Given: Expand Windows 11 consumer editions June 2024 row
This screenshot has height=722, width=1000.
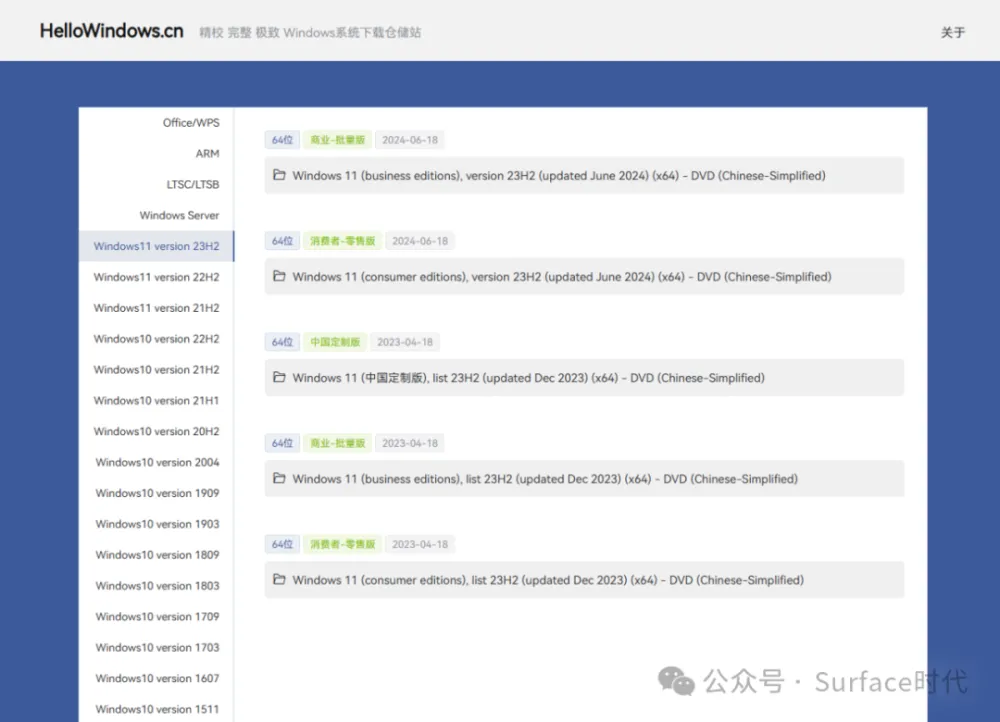Looking at the screenshot, I should click(x=584, y=277).
